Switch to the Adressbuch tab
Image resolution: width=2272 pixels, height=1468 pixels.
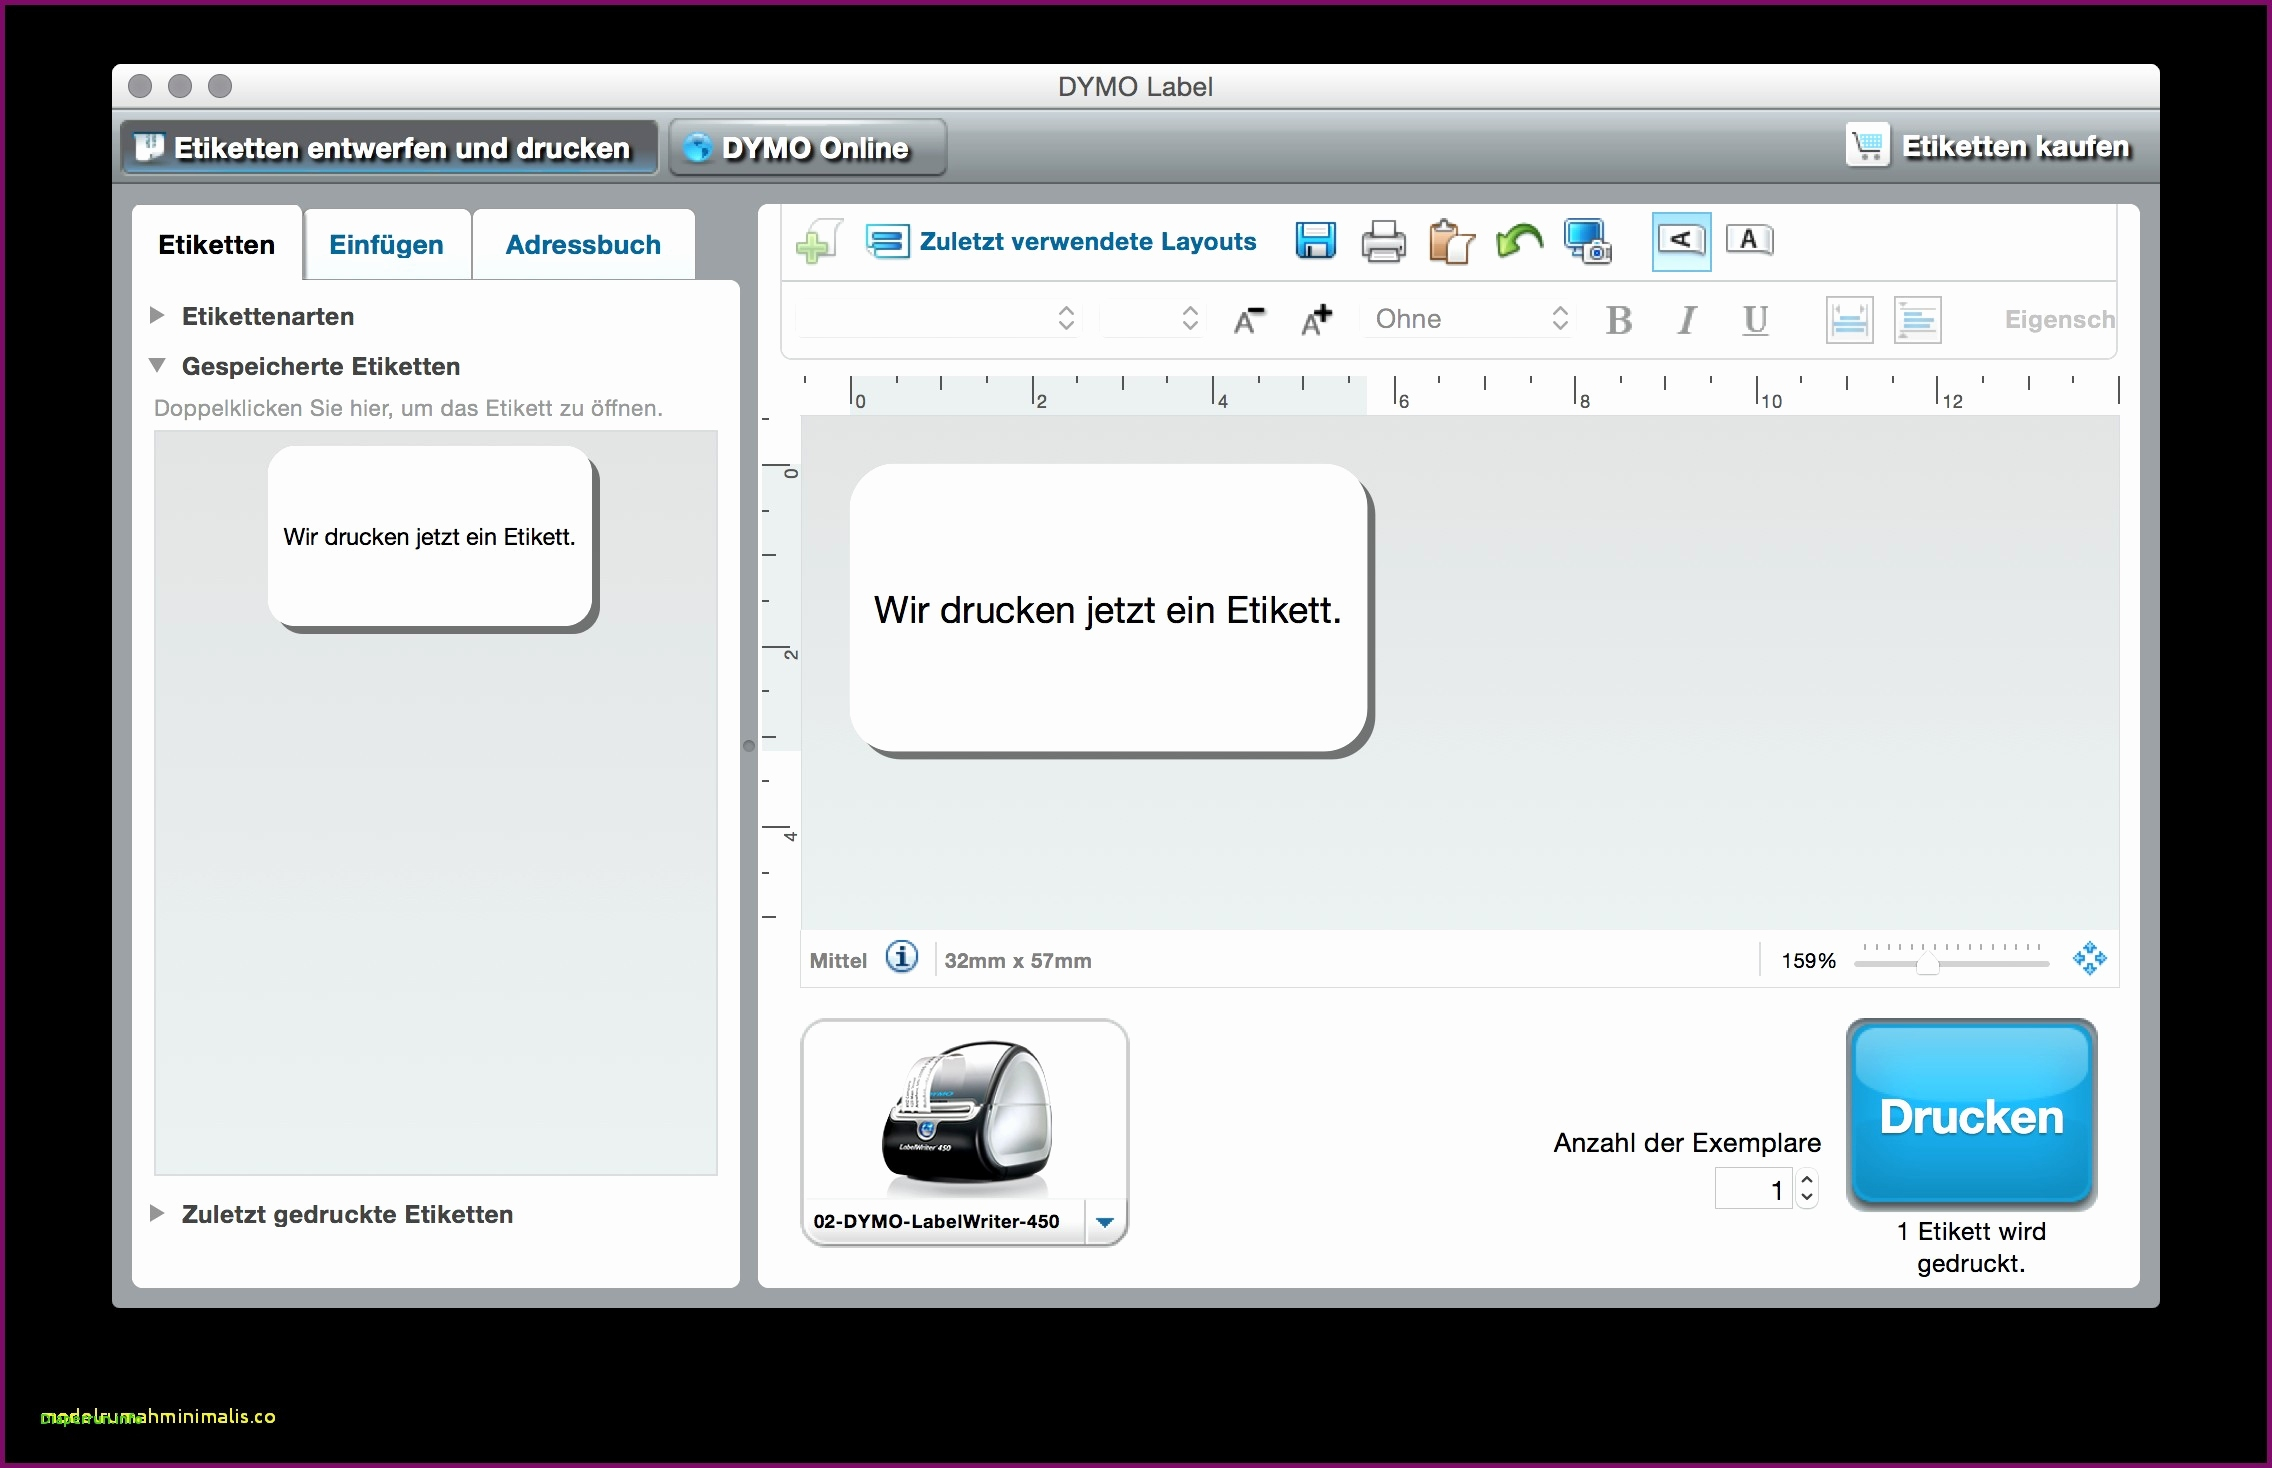pyautogui.click(x=583, y=245)
